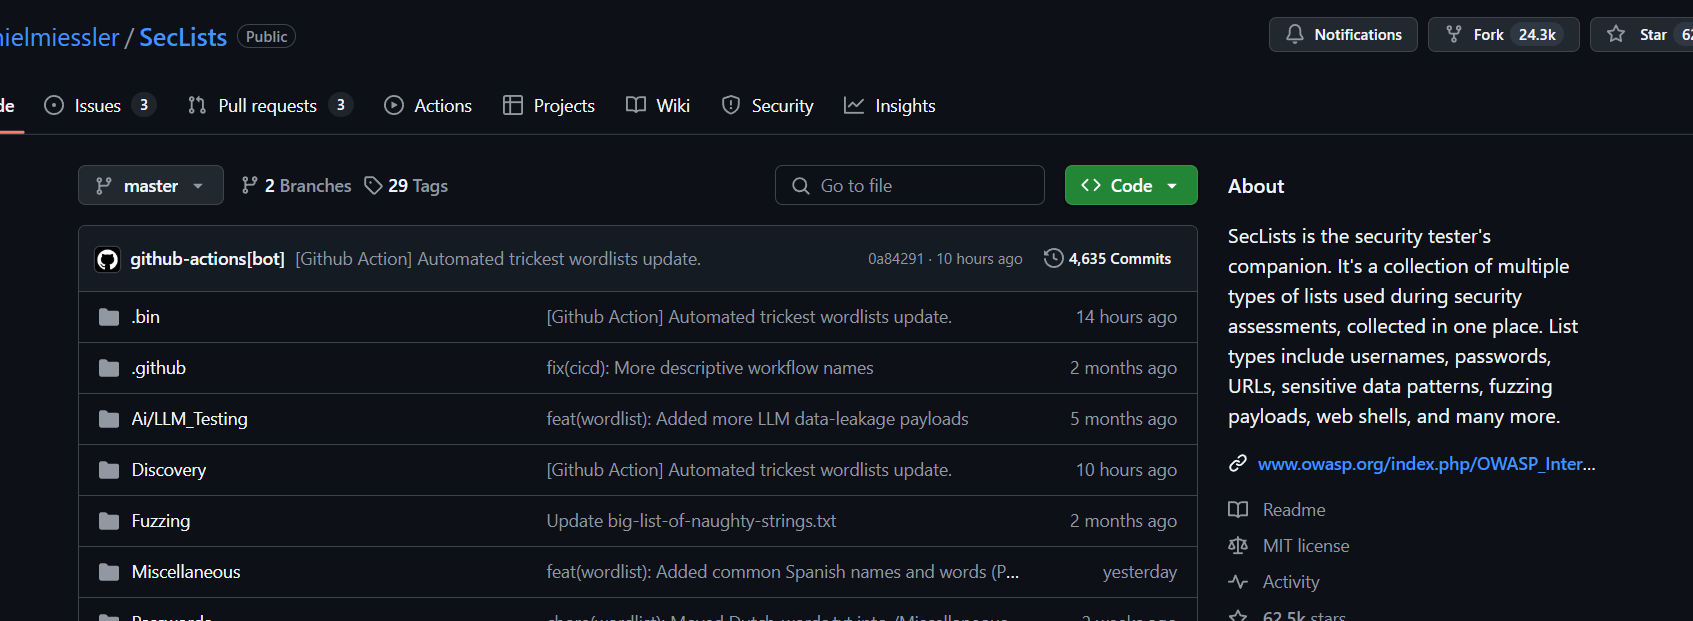The image size is (1693, 621).
Task: Click the github-actions[bot] avatar icon
Action: pos(107,259)
